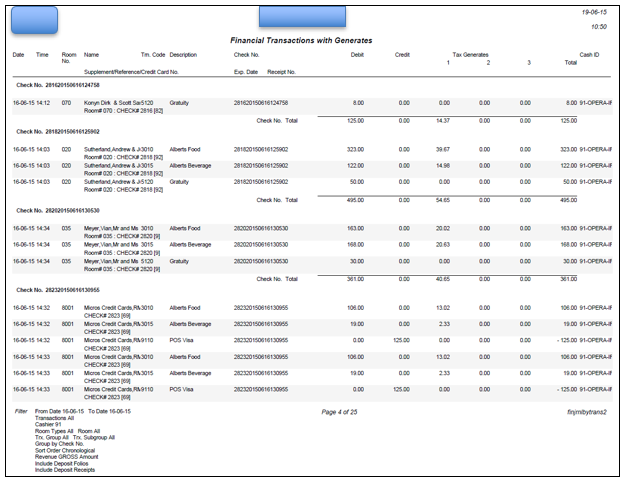The image size is (628, 481).
Task: Select the Trn. Code column header
Action: tap(153, 54)
